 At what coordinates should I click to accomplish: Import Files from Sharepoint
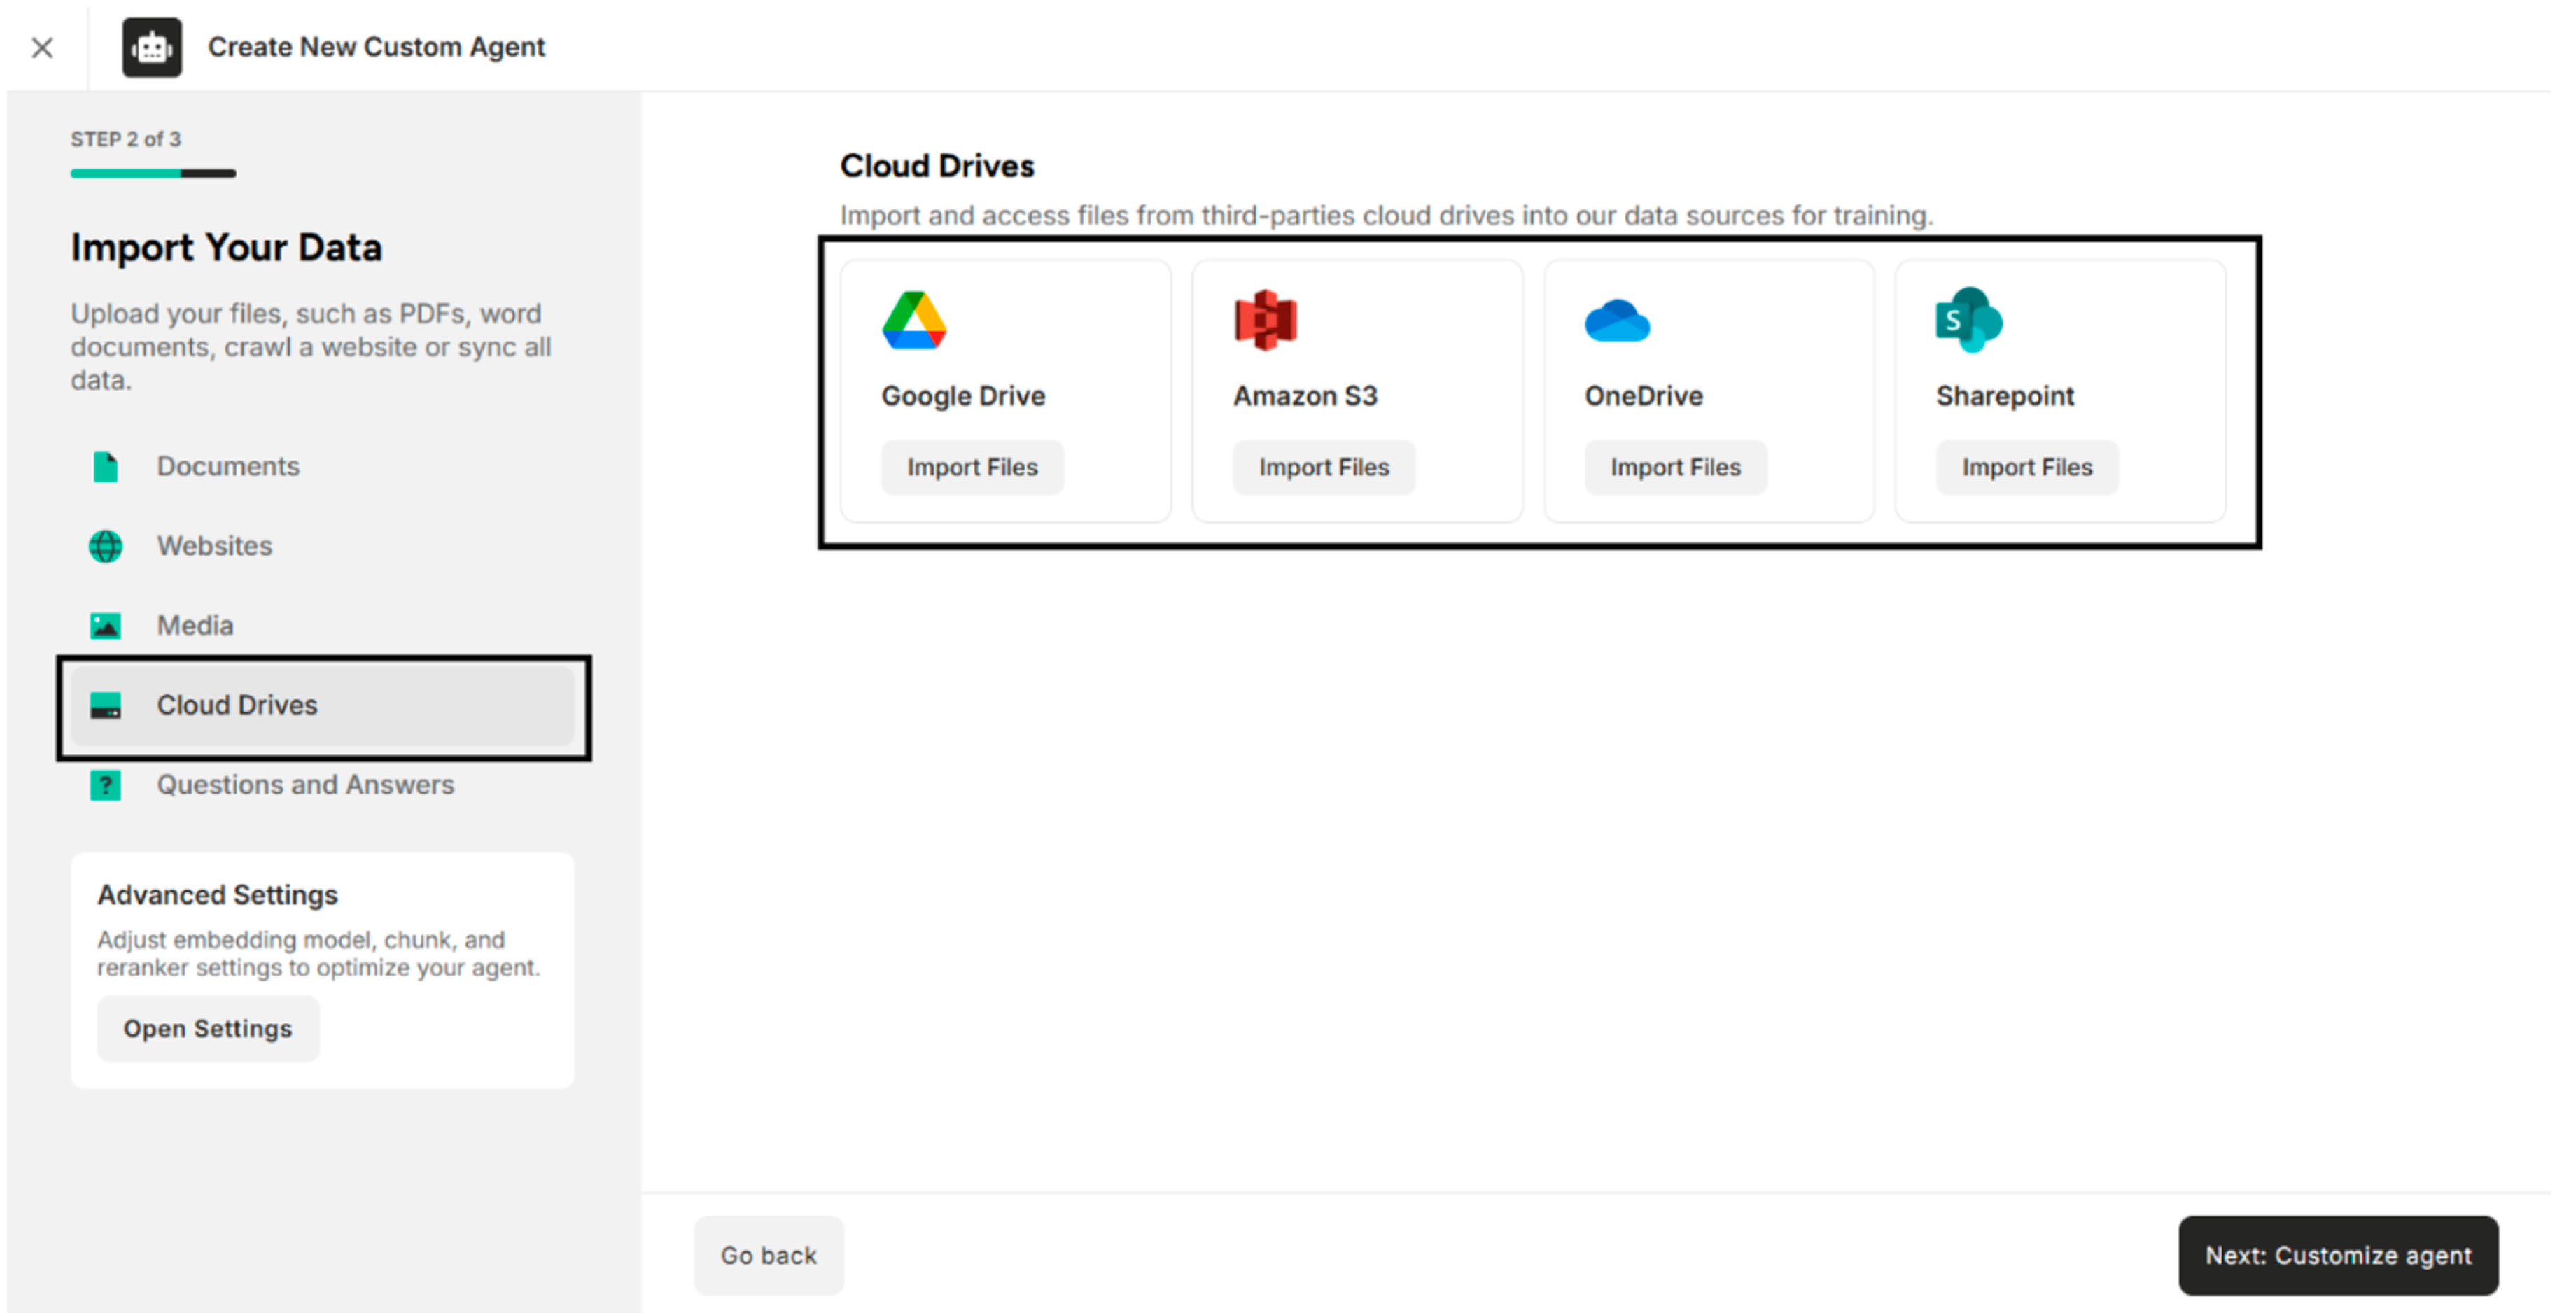pyautogui.click(x=2026, y=467)
